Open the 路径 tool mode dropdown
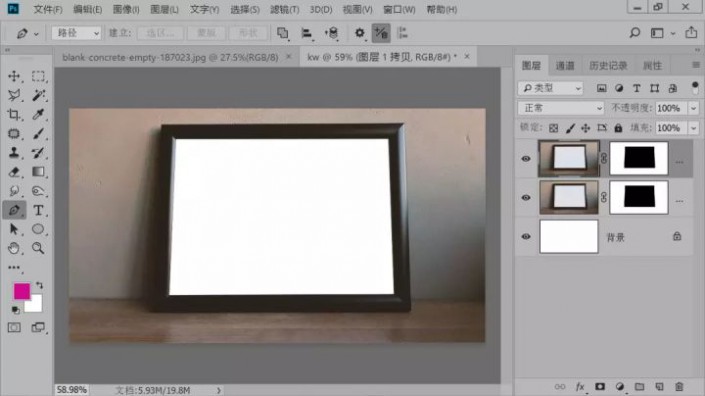The image size is (705, 396). pyautogui.click(x=76, y=33)
